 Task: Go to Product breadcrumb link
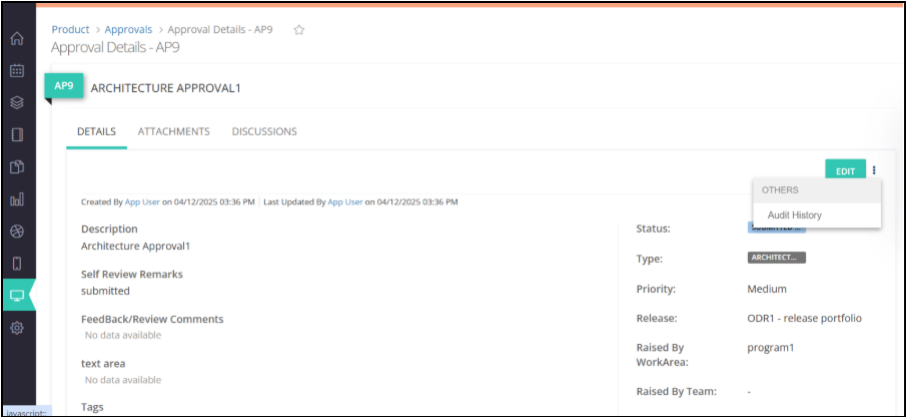tap(70, 29)
